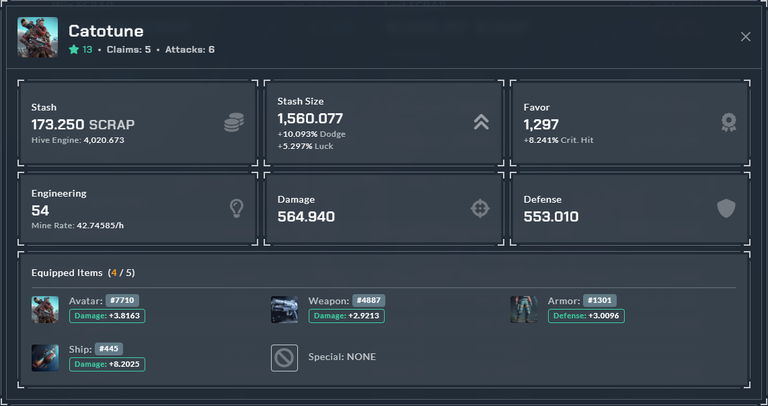Open Weapon item tag #4887
Screen dimensions: 768x406
coord(369,300)
